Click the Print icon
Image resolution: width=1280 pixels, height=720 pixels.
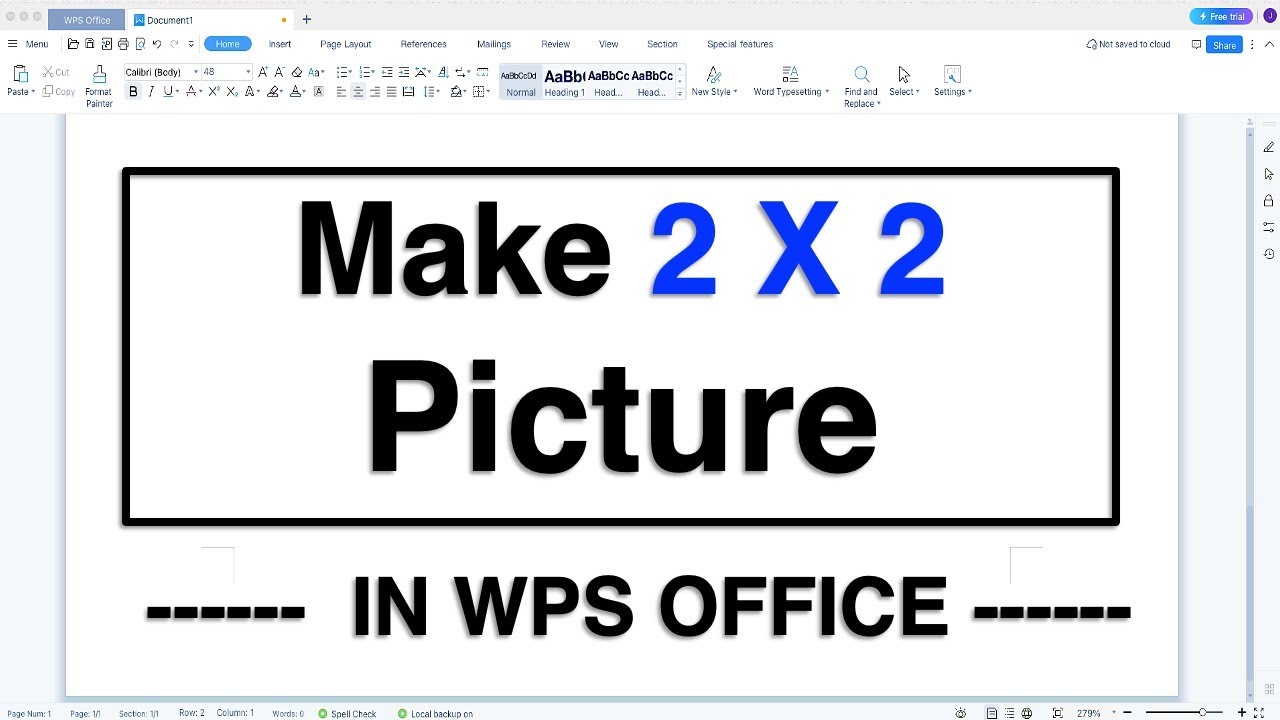(x=123, y=44)
